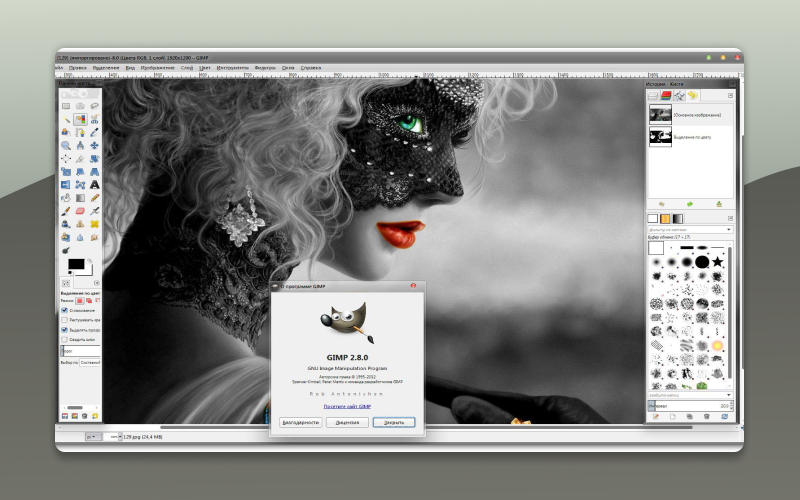Open the Select menu (Выделение)

106,67
